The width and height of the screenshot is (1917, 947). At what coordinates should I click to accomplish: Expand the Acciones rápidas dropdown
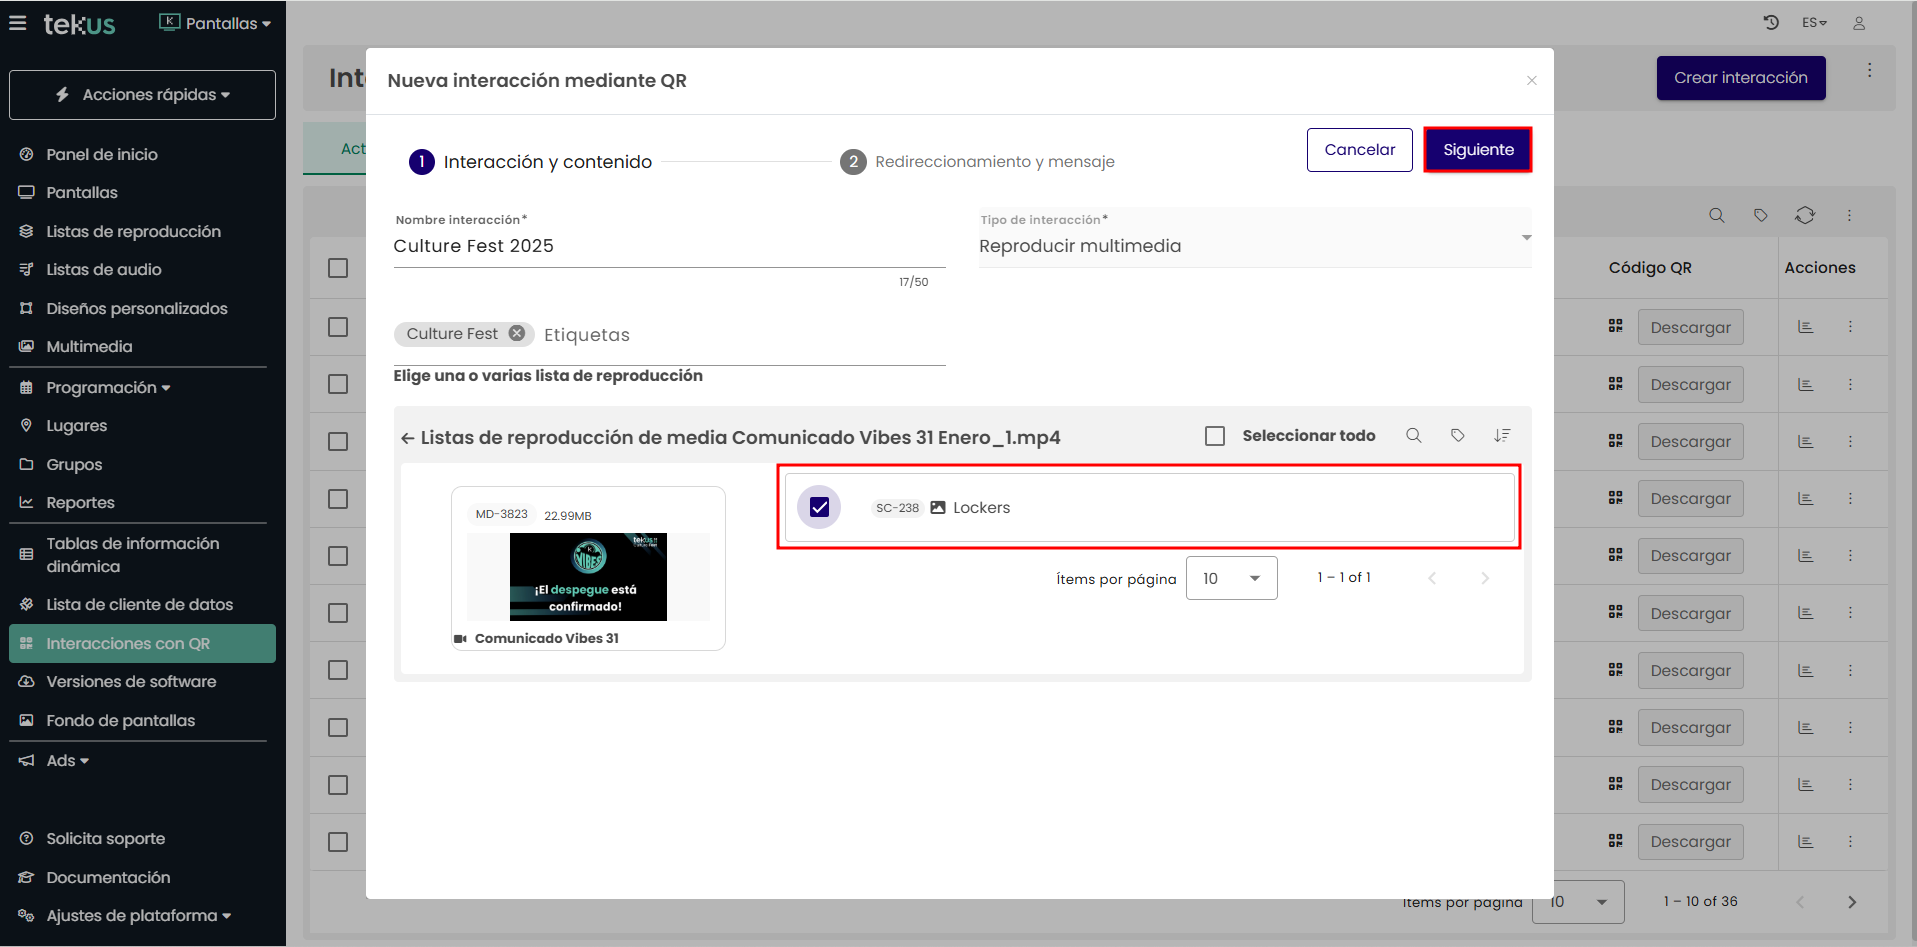coord(142,95)
